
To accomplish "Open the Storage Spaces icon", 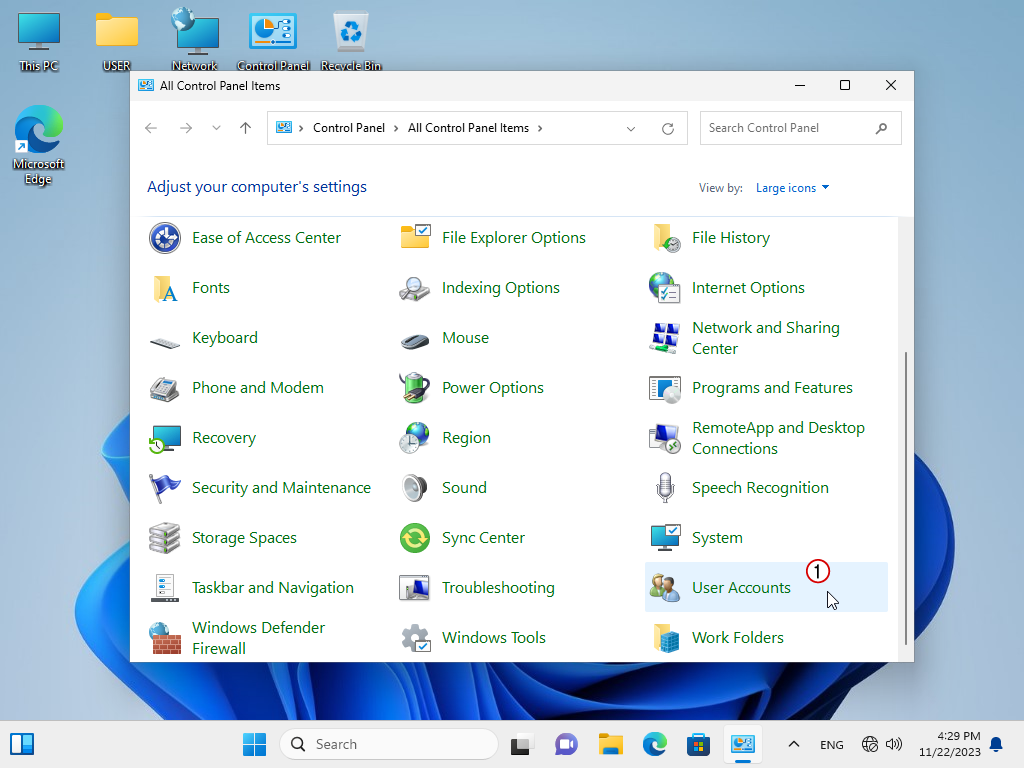I will point(165,538).
